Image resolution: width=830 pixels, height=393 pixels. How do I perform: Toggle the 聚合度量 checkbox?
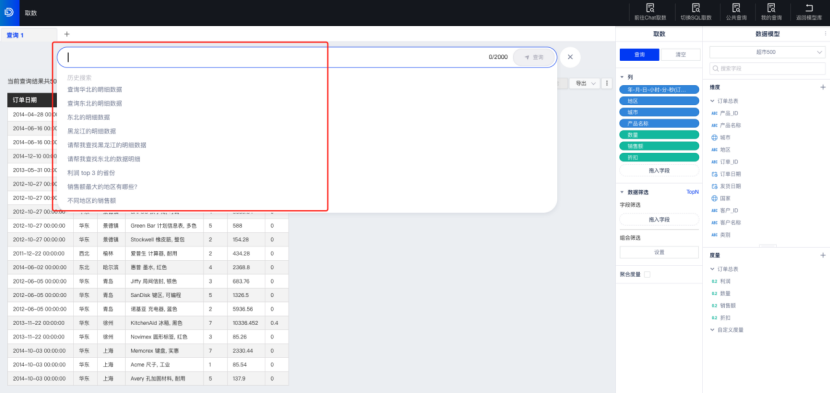[x=647, y=274]
